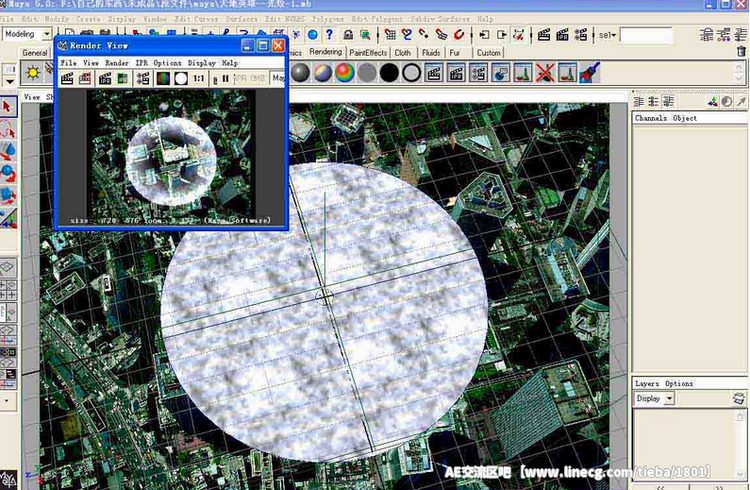Open render globals on status line

tap(581, 34)
